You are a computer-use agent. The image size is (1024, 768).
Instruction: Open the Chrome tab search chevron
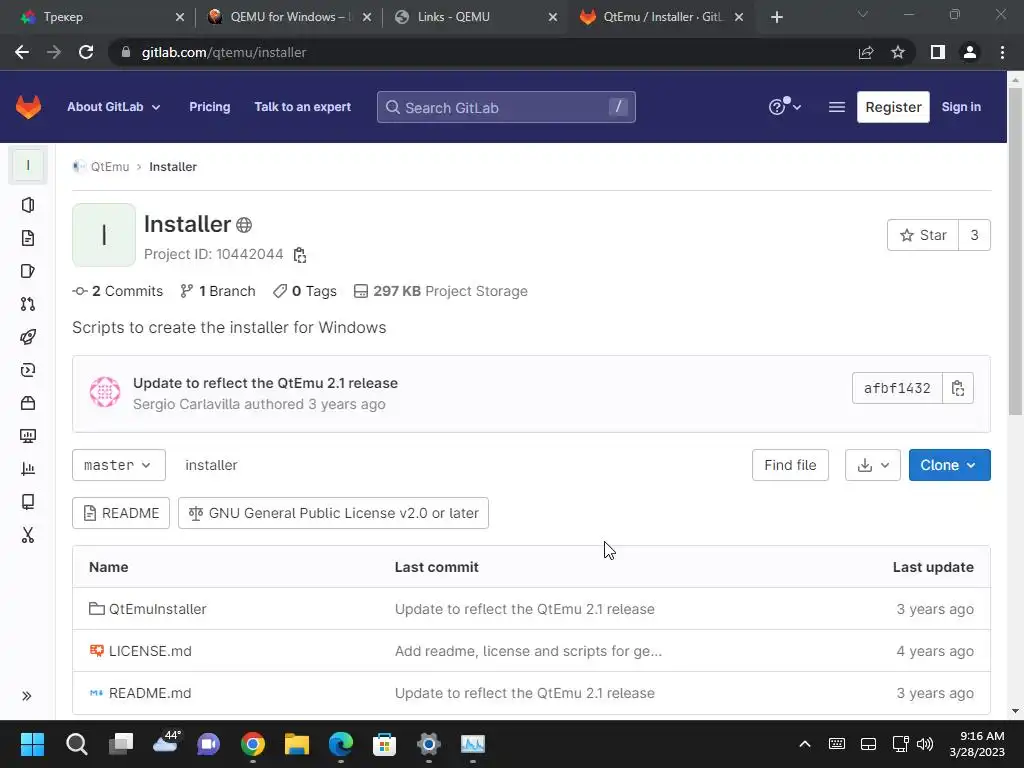863,14
